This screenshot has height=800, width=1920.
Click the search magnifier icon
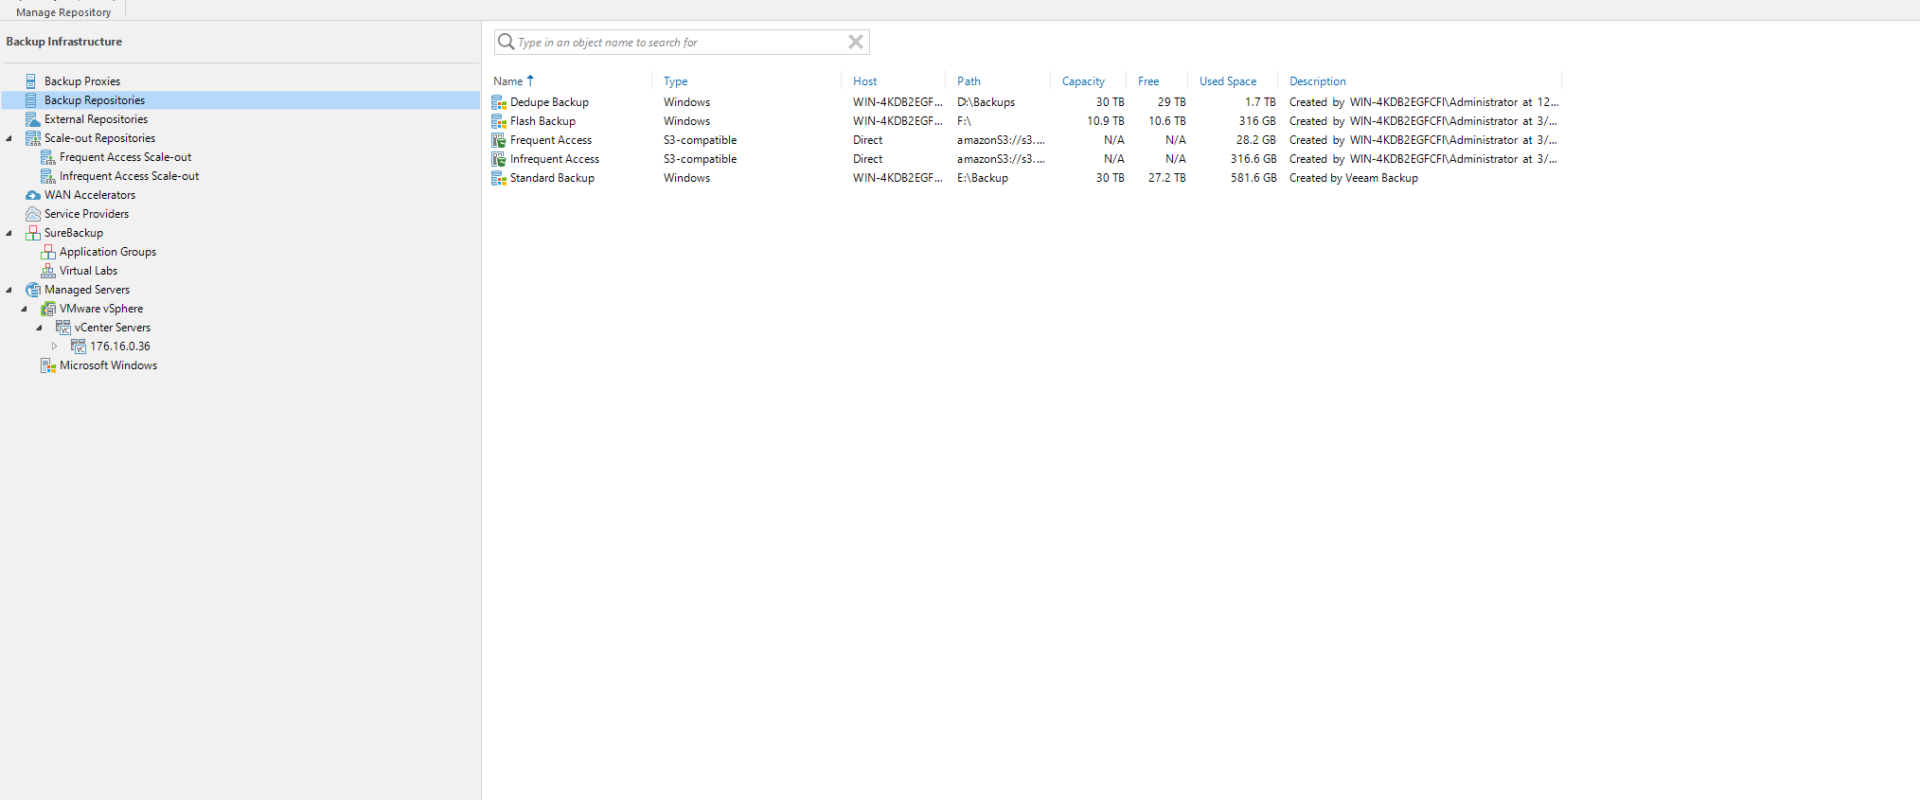506,42
